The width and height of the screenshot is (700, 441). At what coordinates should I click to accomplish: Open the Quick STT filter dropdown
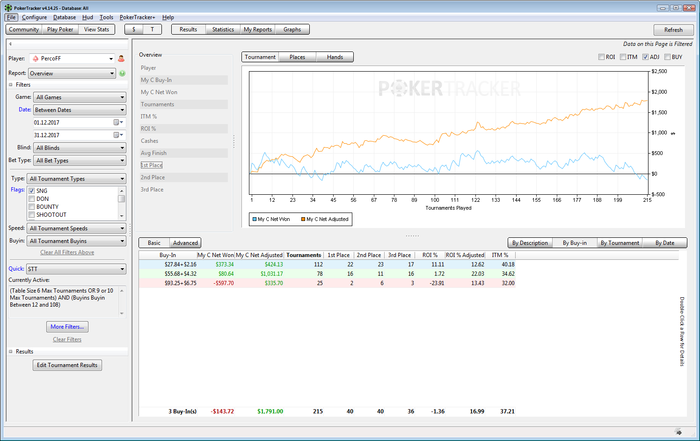(76, 269)
